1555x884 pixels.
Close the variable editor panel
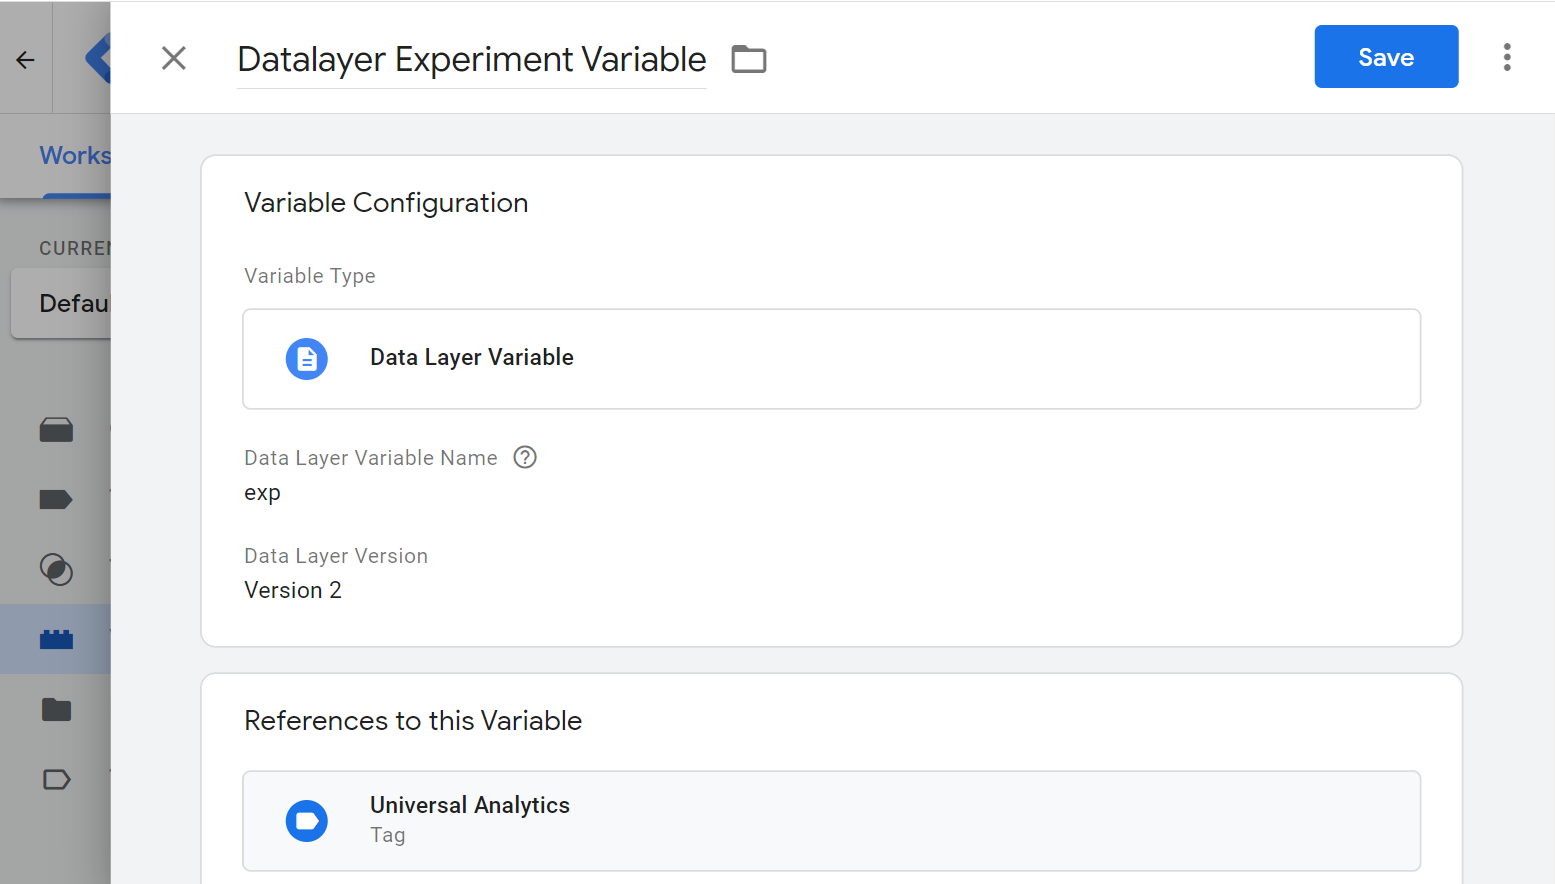click(x=174, y=58)
